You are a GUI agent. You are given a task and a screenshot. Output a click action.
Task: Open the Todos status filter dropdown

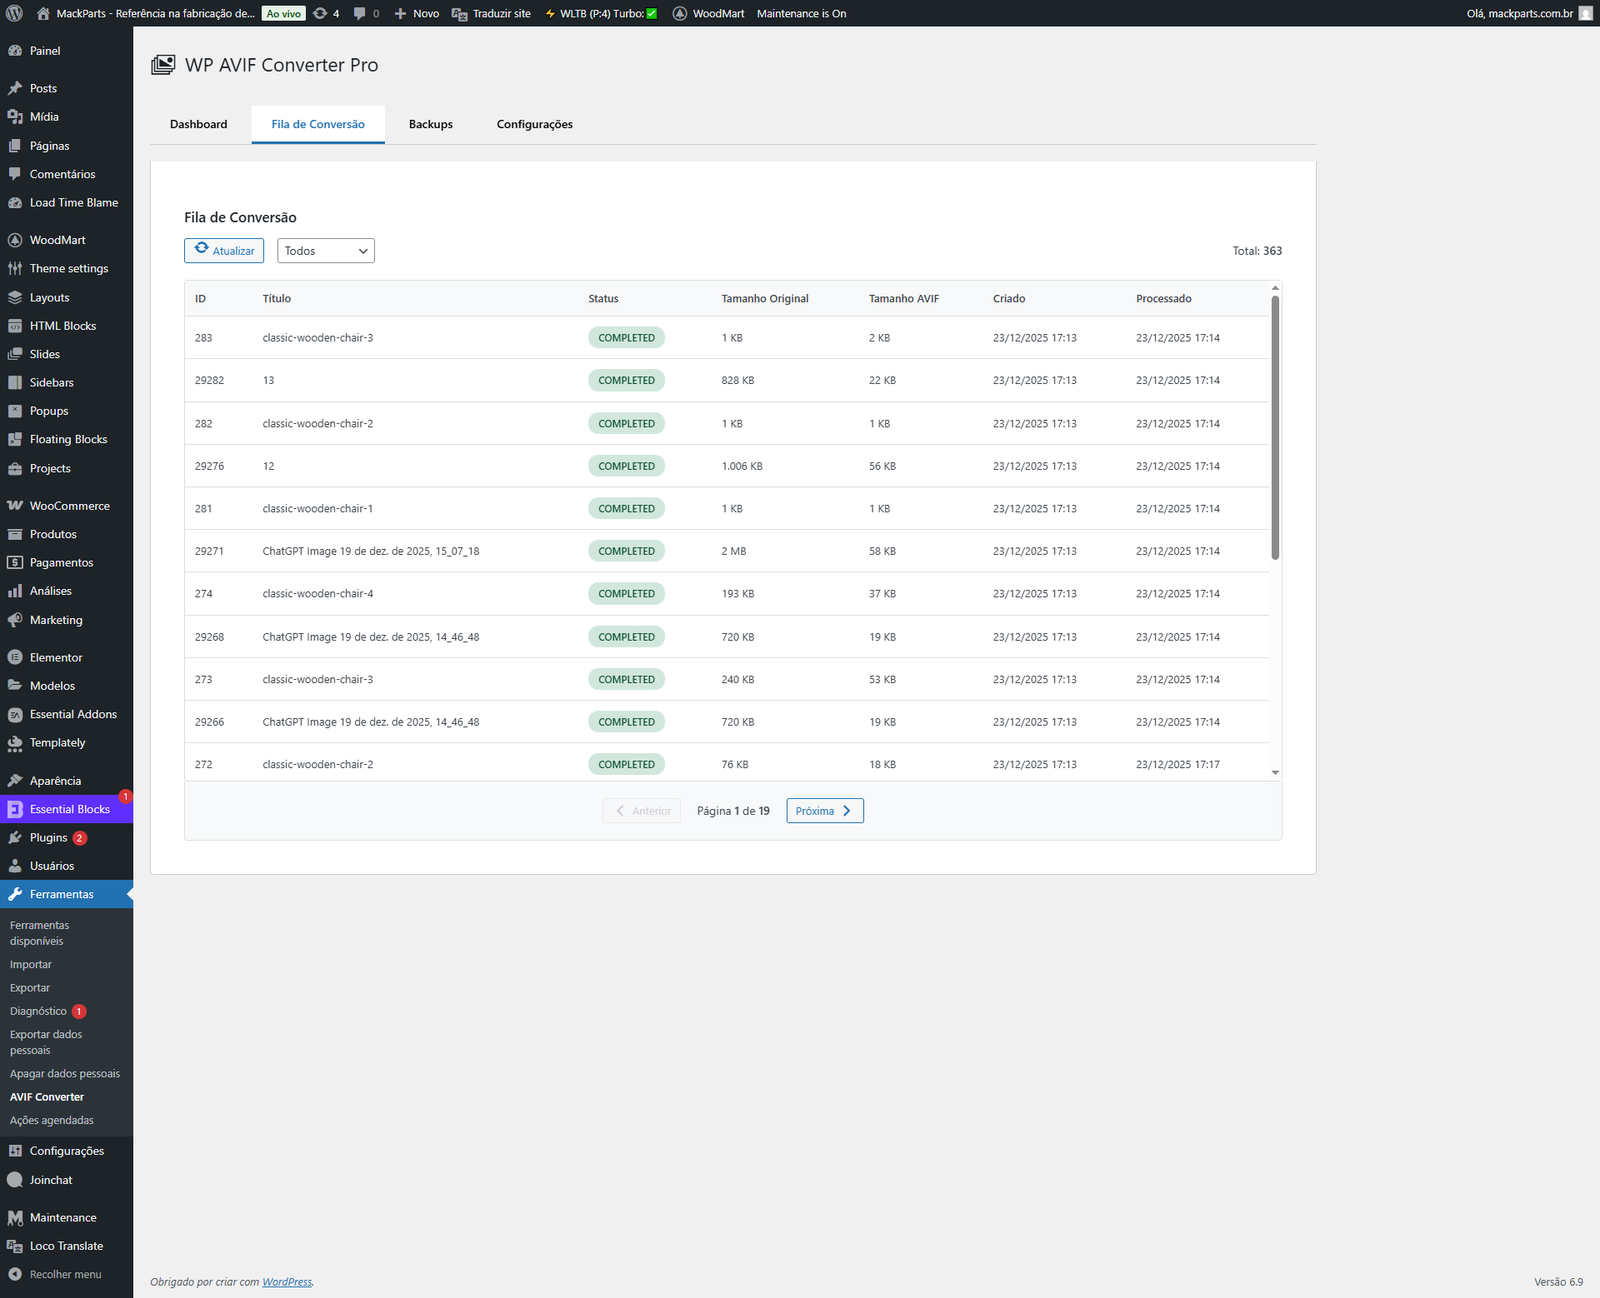point(325,251)
